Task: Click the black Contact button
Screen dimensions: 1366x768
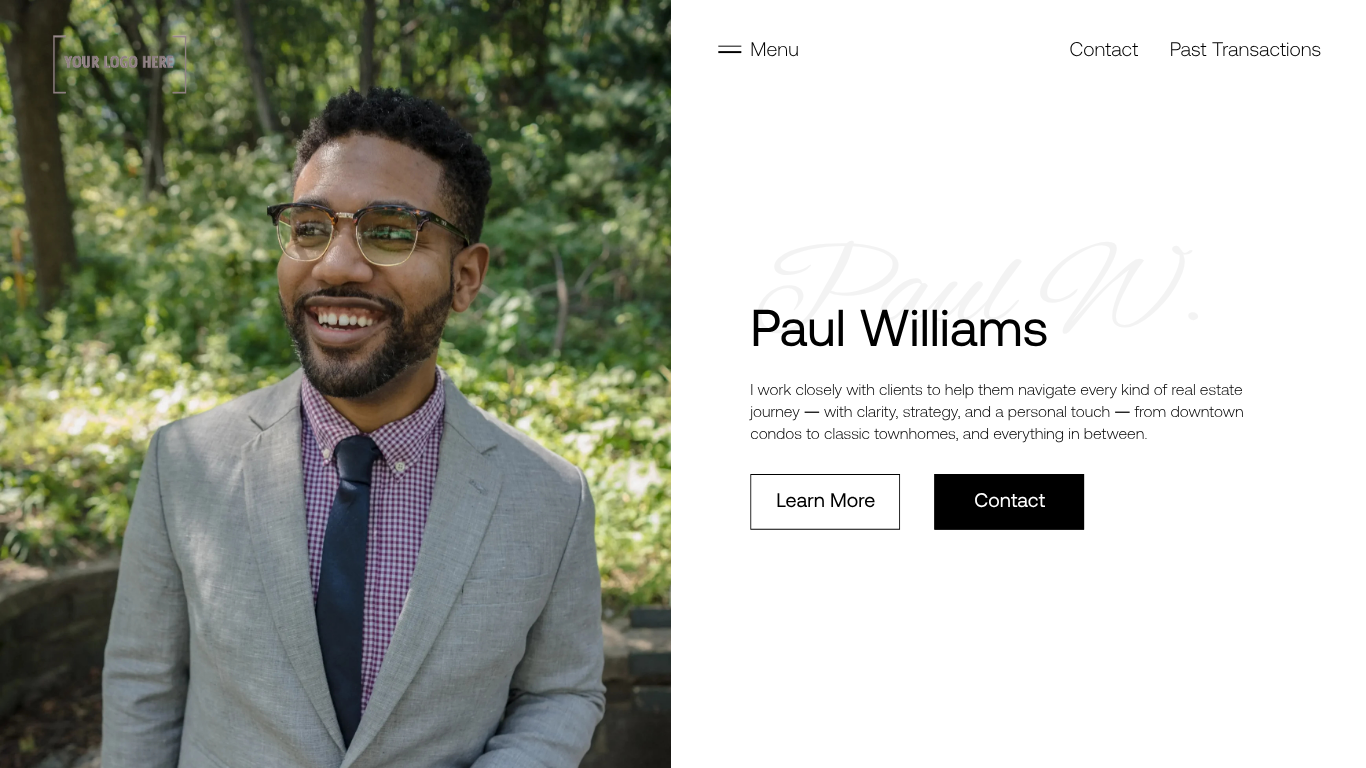Action: [1009, 501]
